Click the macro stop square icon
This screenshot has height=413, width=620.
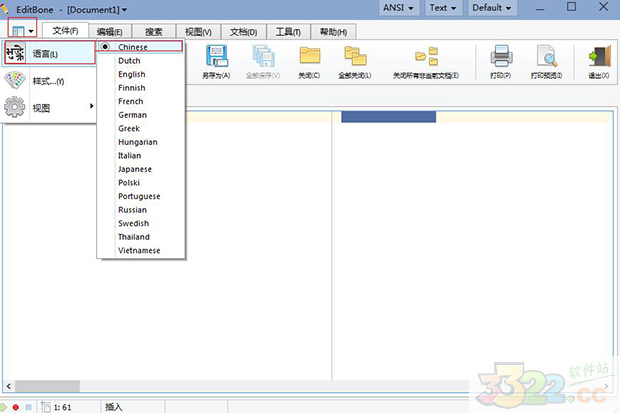[28, 407]
